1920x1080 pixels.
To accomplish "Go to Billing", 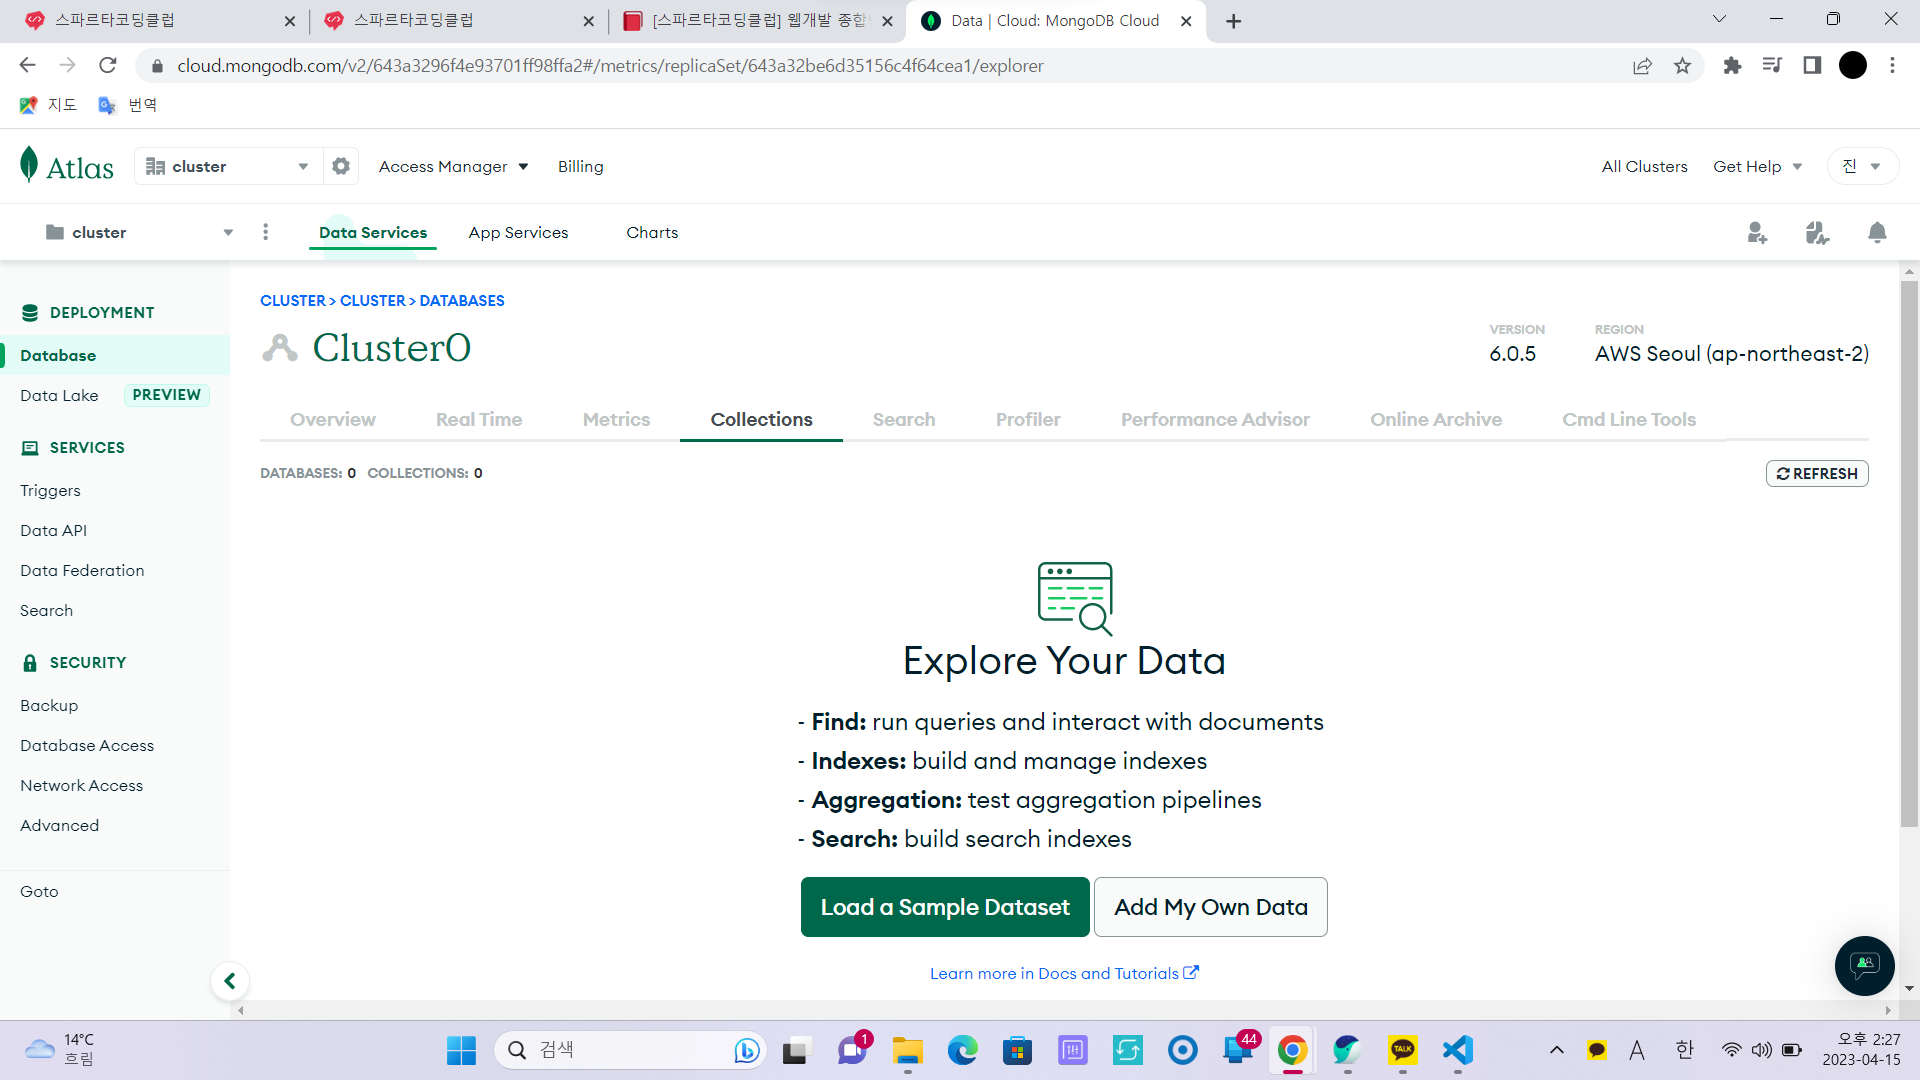I will point(580,166).
